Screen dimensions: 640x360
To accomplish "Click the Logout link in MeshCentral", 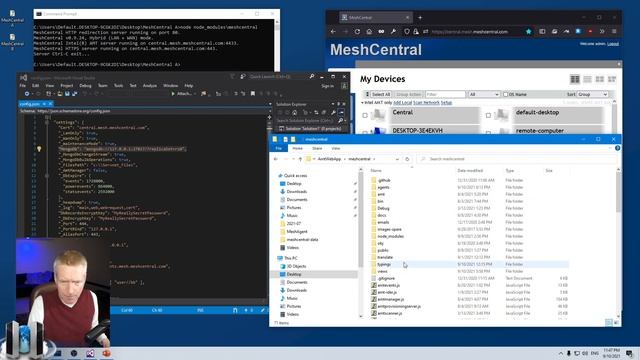I will [613, 44].
